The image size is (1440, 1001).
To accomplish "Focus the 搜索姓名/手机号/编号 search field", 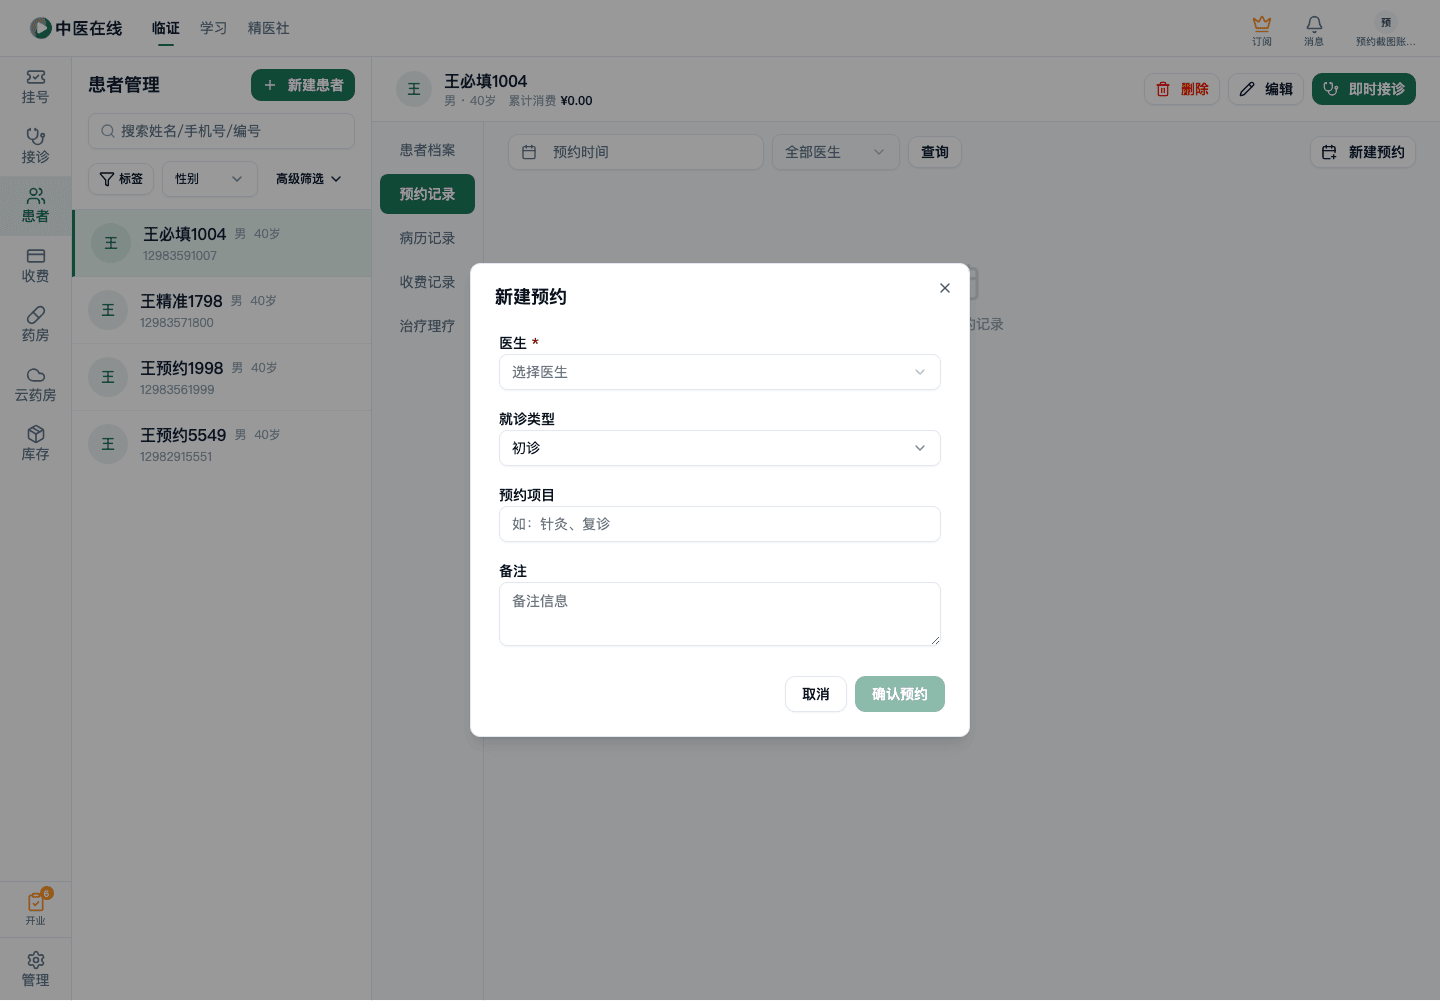I will (x=221, y=131).
